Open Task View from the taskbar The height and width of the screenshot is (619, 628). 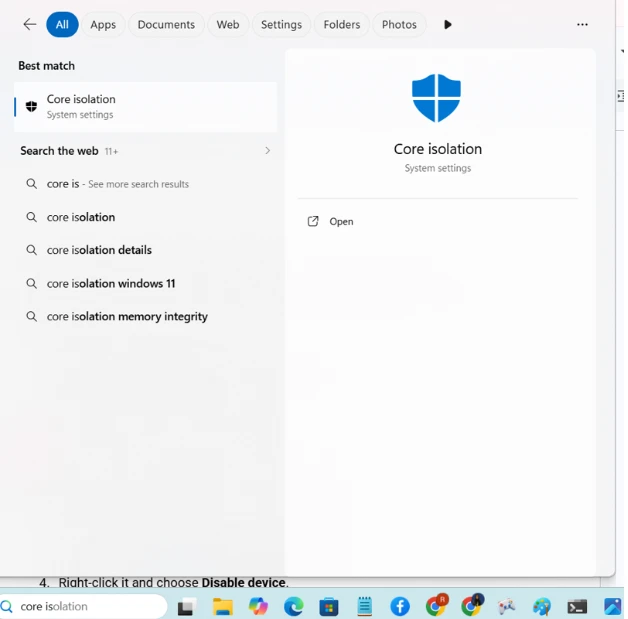click(186, 607)
